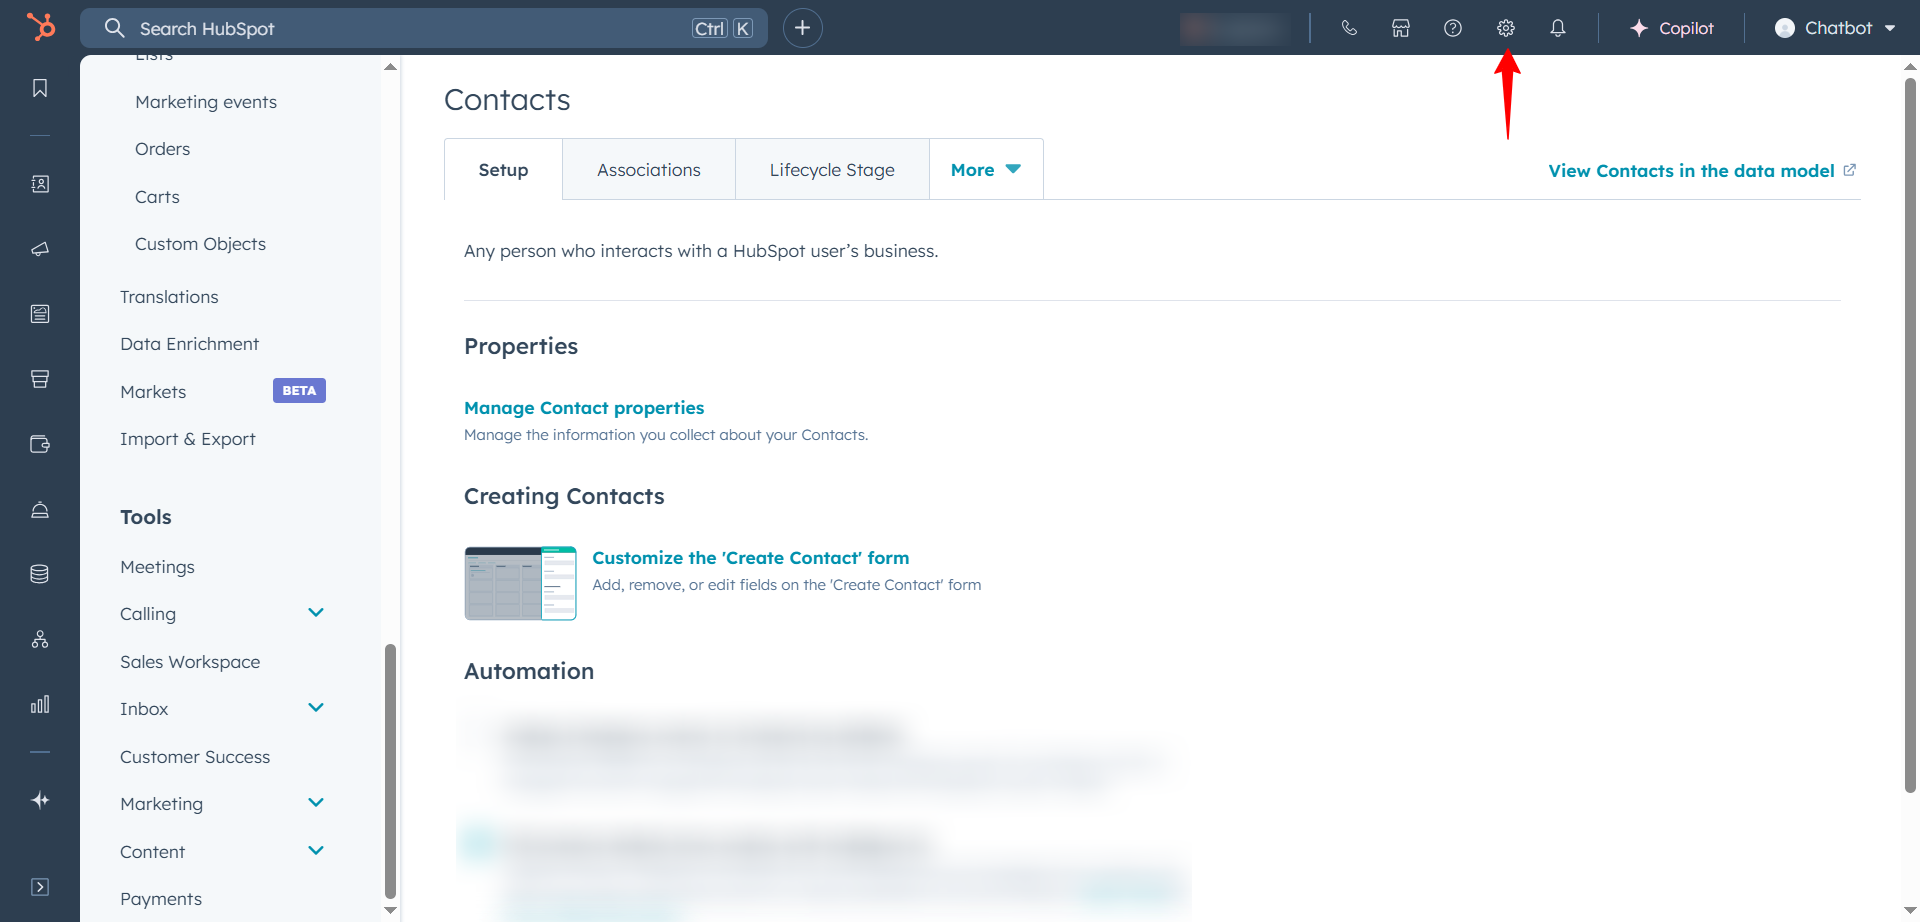The width and height of the screenshot is (1920, 922).
Task: Open Data Management database icon
Action: (40, 574)
